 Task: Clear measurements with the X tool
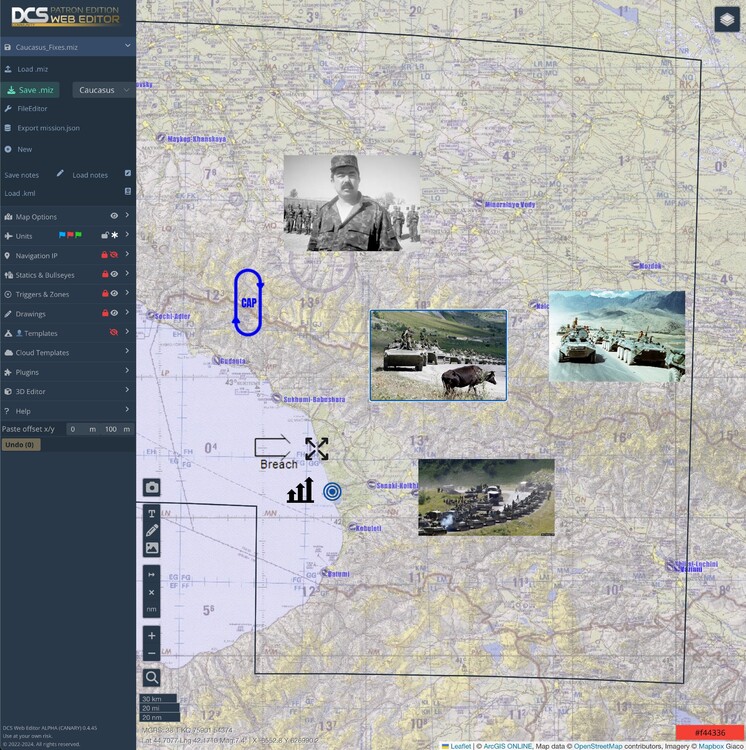[x=152, y=592]
